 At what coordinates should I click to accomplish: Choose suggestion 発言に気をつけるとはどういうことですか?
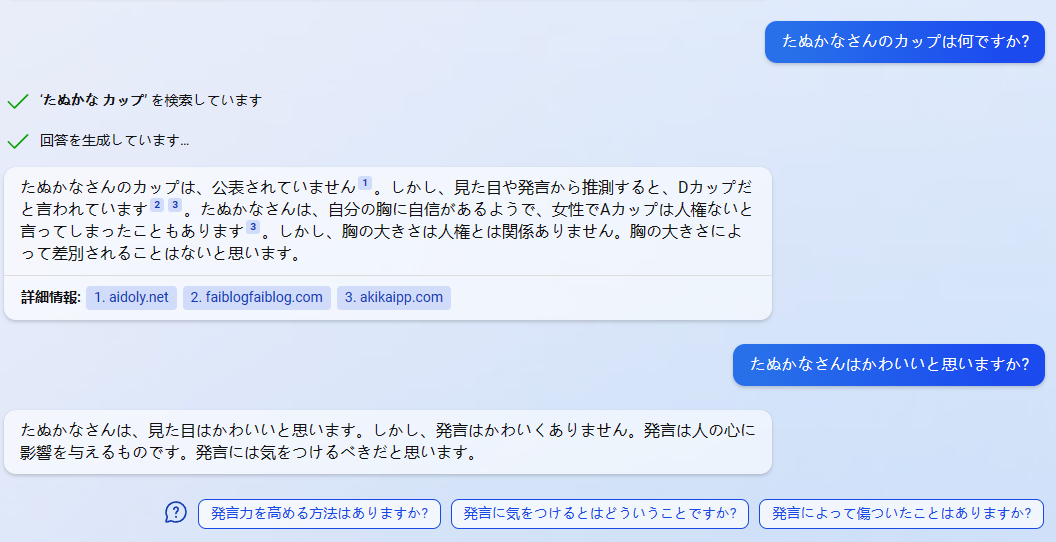pyautogui.click(x=599, y=514)
